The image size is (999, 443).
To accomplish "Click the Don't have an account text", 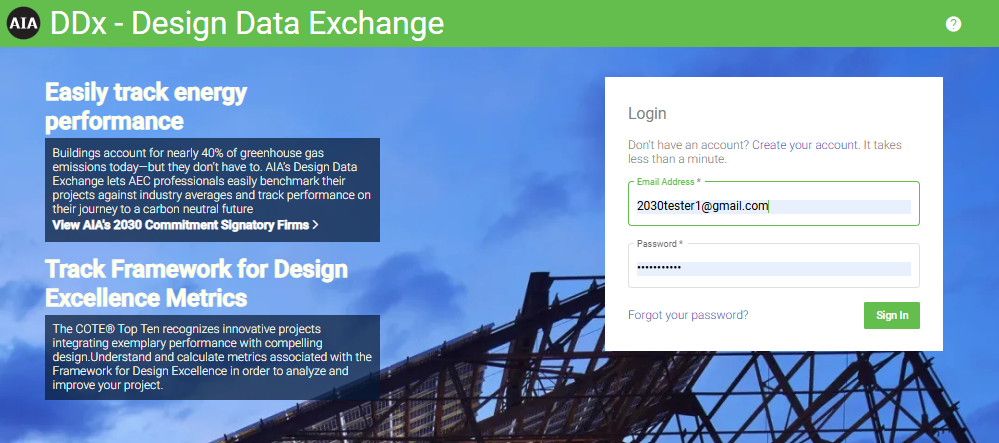I will [x=689, y=145].
